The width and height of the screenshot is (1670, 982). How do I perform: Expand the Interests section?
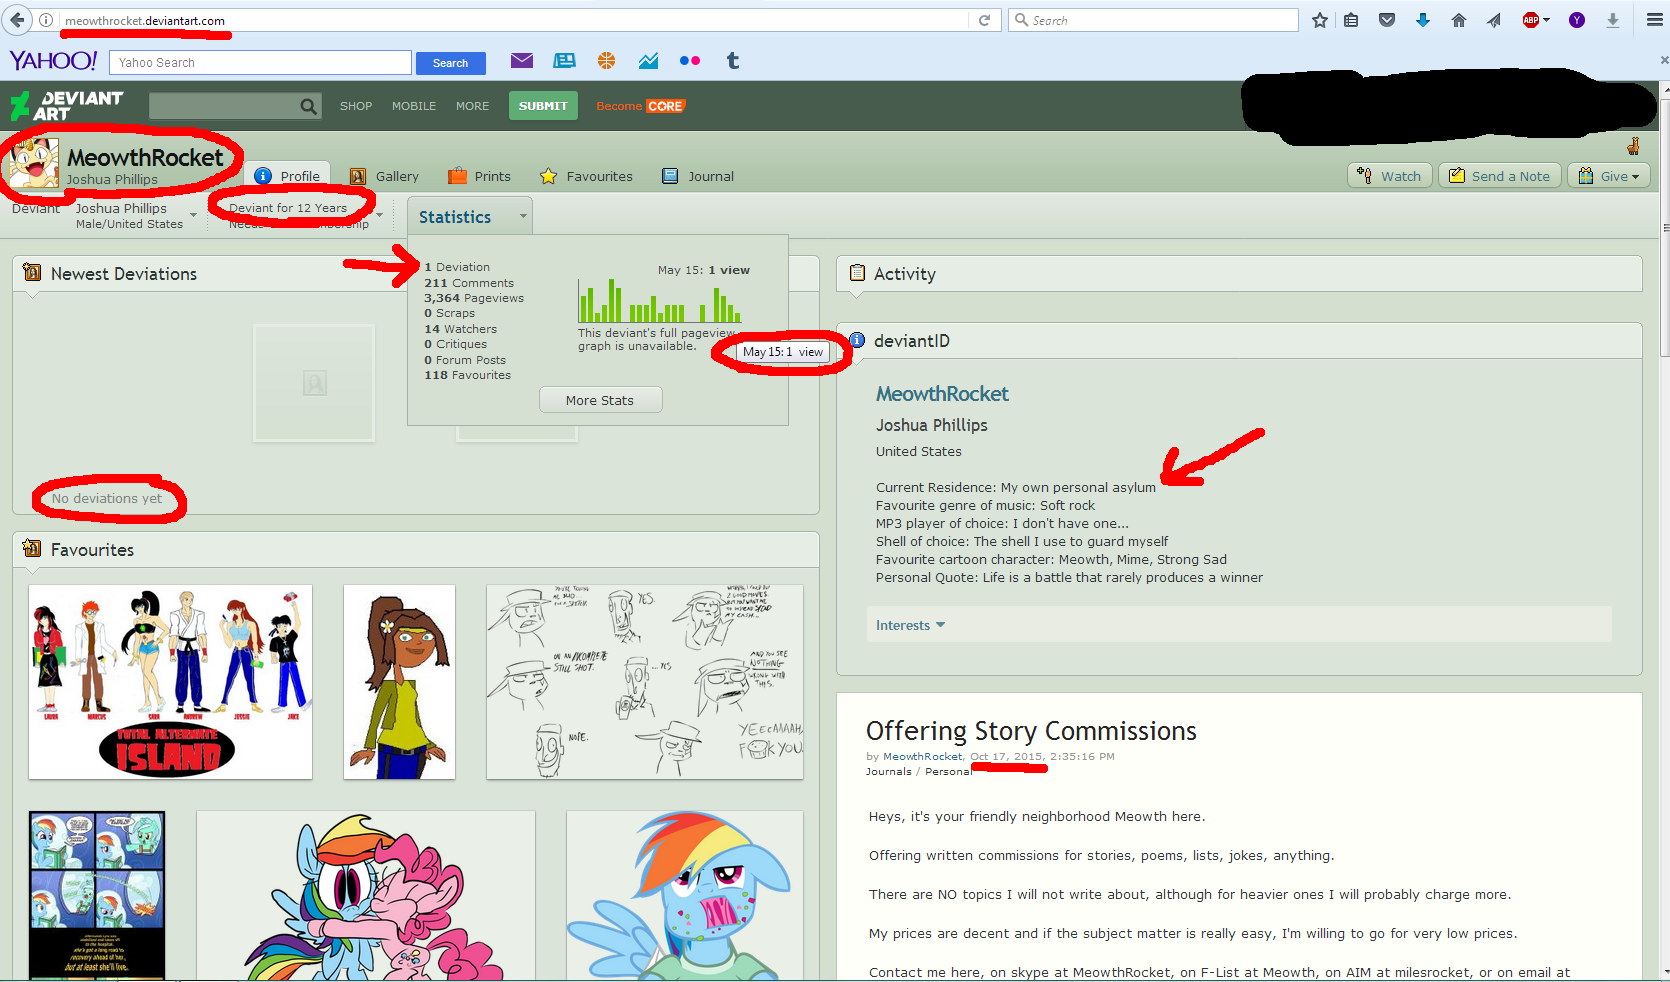point(910,625)
